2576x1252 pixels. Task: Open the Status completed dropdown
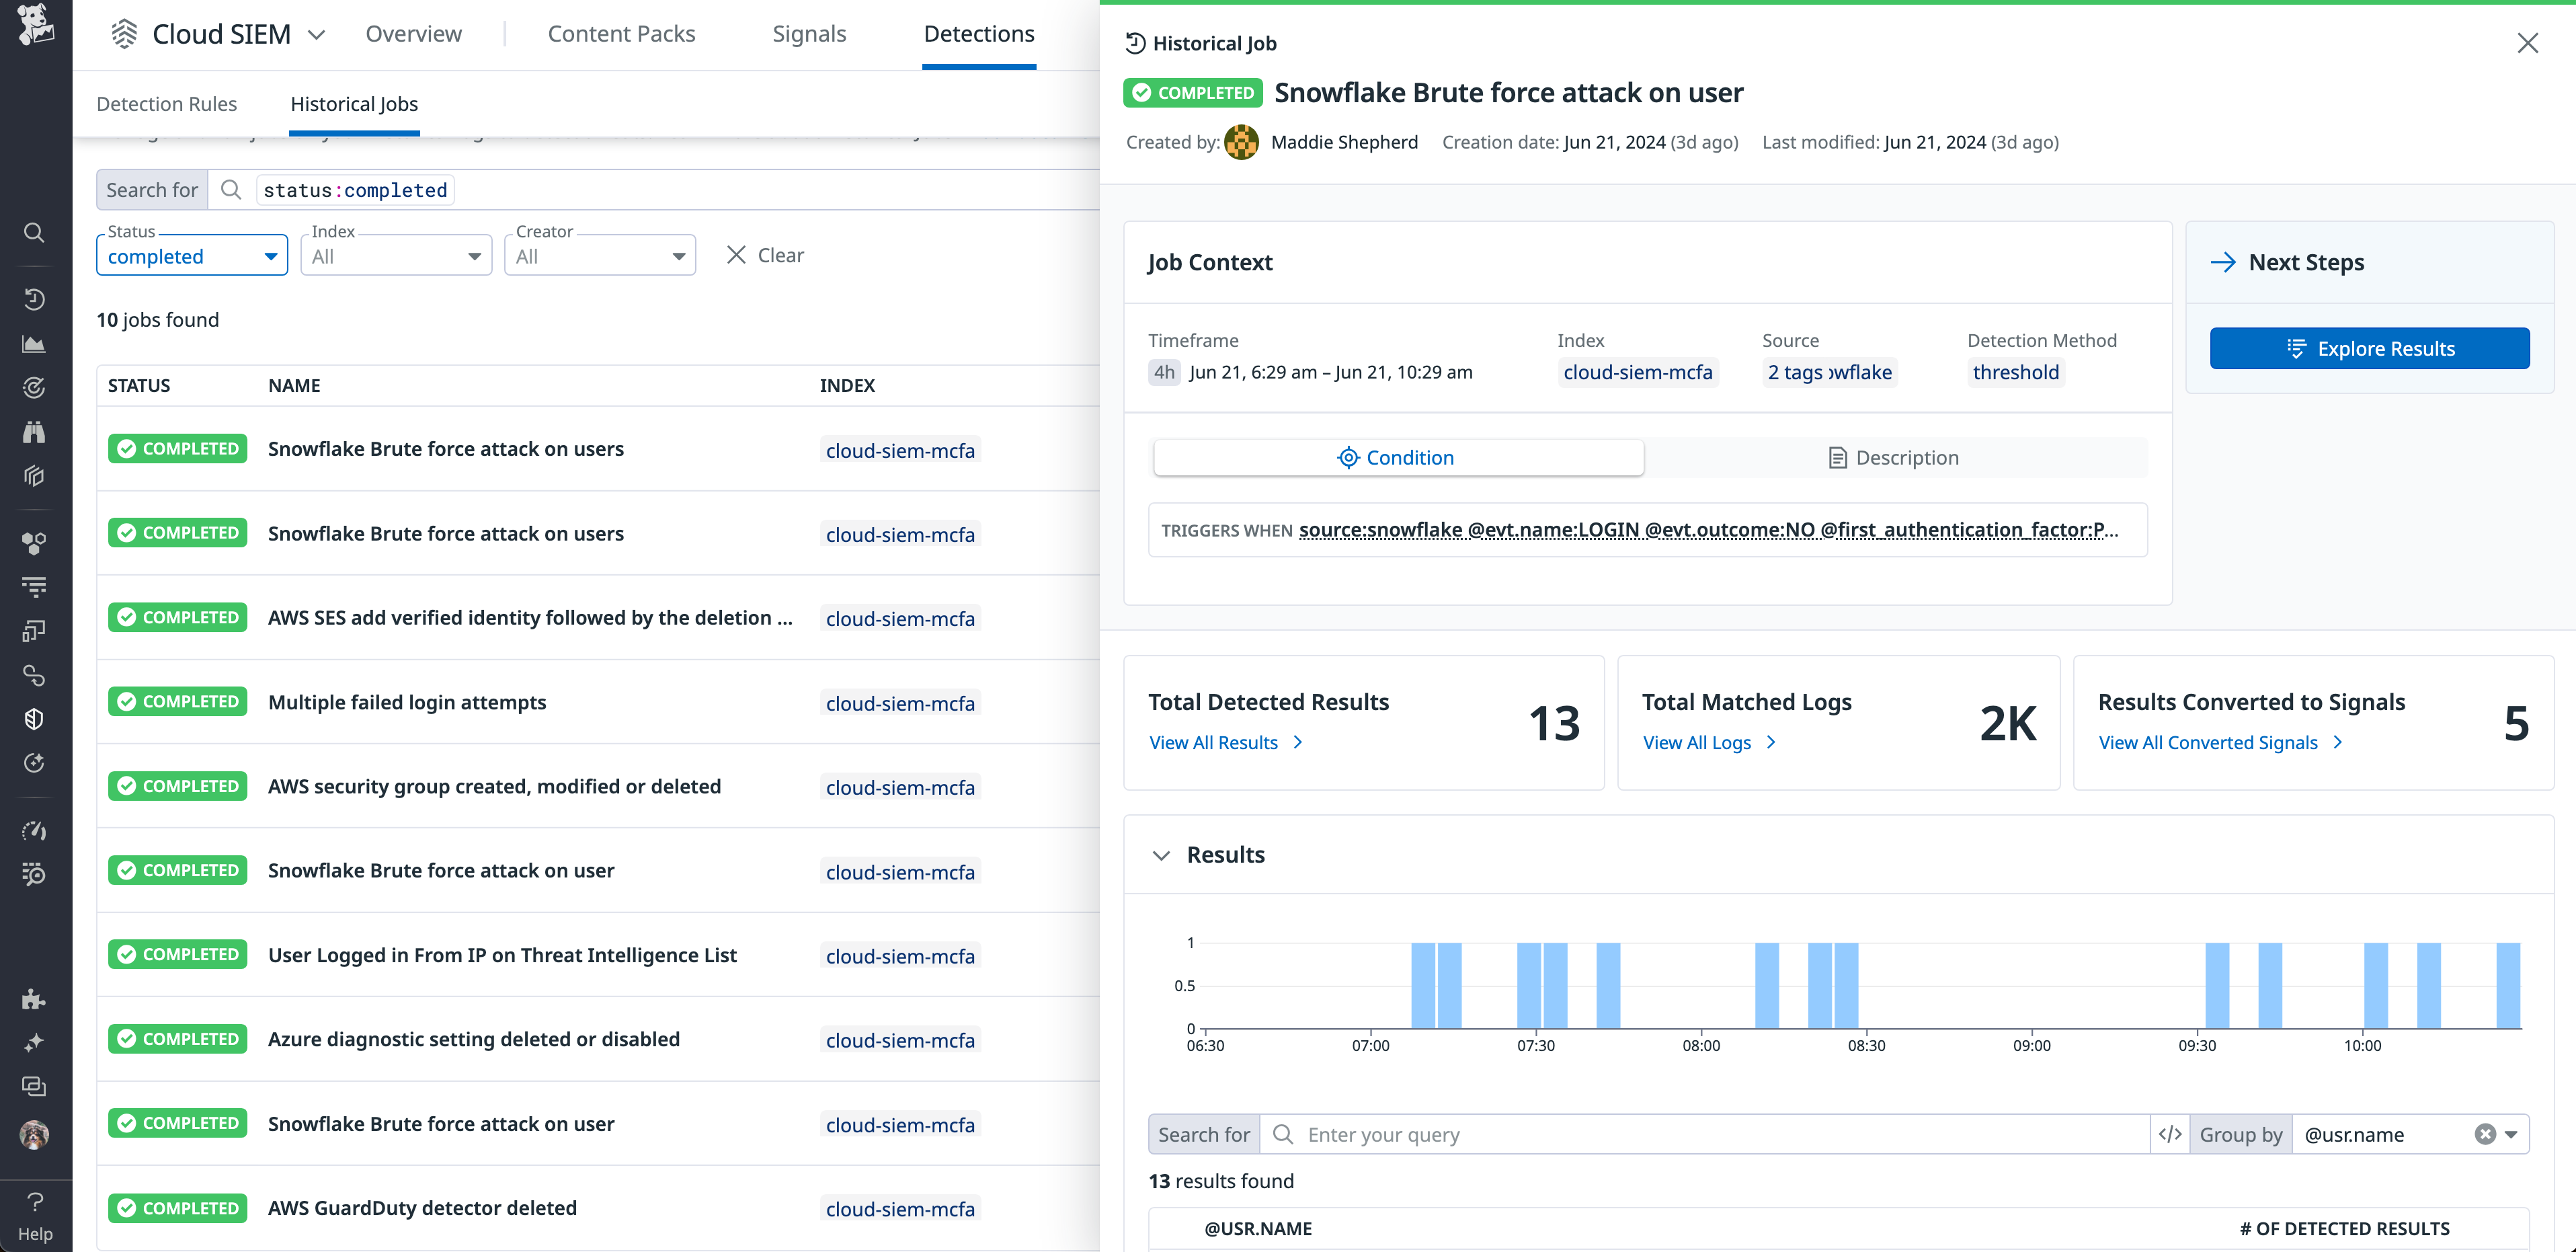pos(191,255)
